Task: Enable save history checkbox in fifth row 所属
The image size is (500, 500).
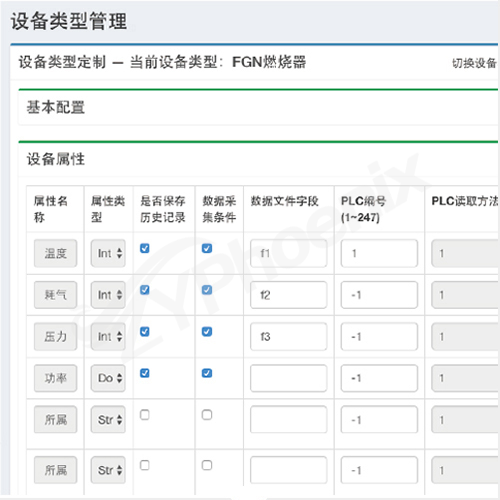Action: (145, 415)
